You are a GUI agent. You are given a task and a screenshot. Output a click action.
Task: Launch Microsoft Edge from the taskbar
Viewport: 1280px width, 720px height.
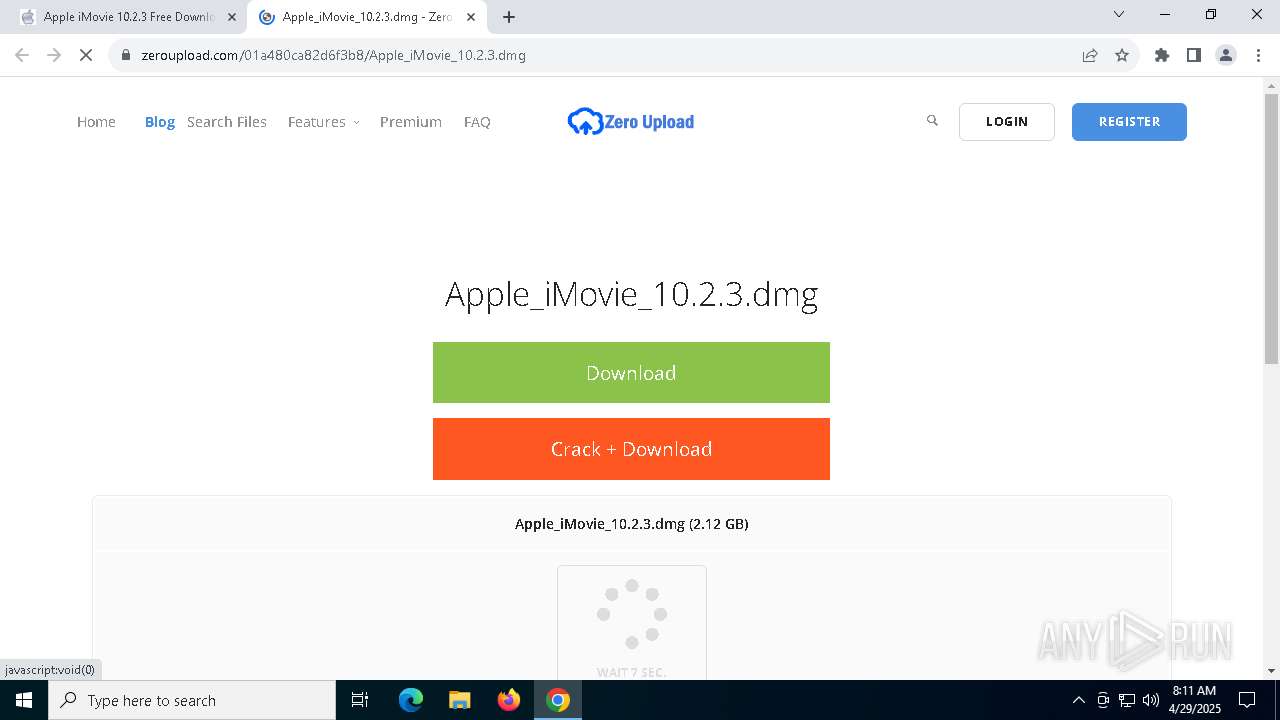coord(411,700)
